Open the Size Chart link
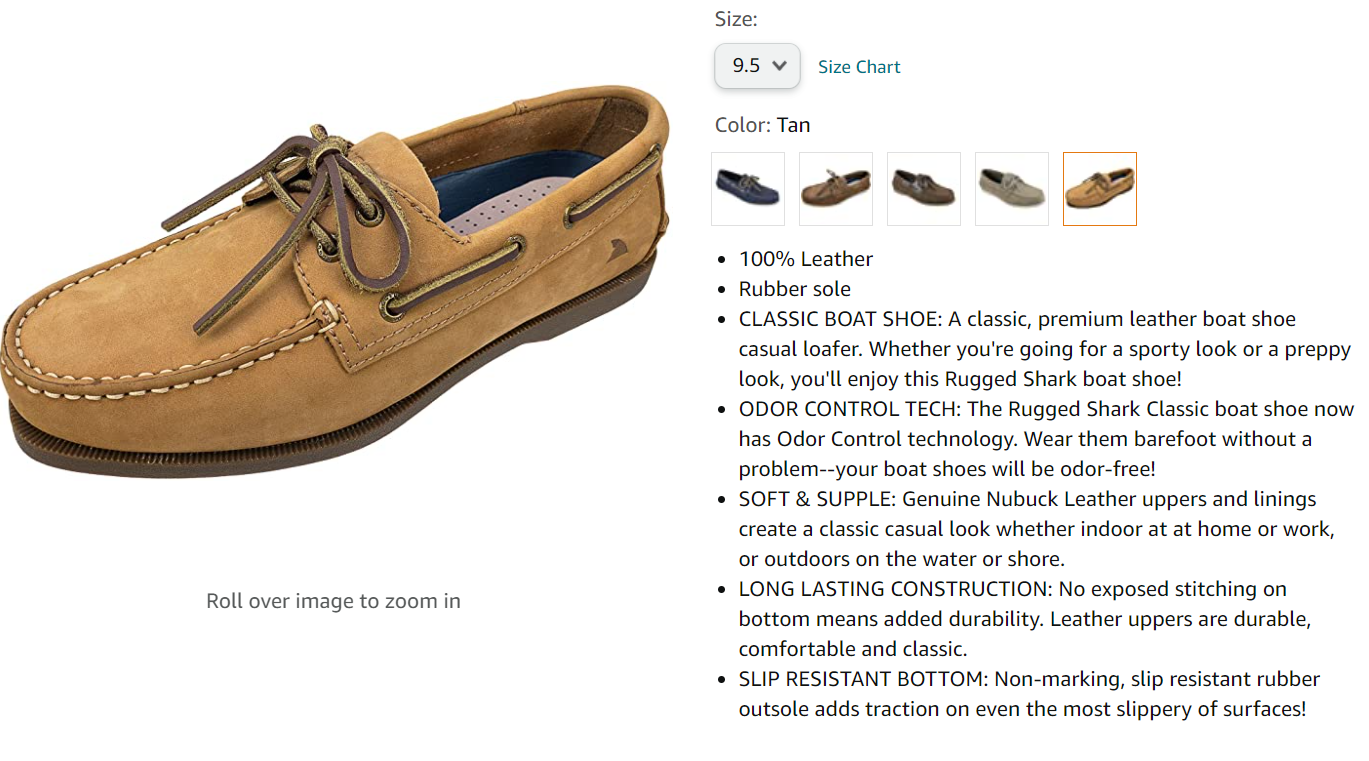Image resolution: width=1369 pixels, height=761 pixels. click(x=859, y=67)
